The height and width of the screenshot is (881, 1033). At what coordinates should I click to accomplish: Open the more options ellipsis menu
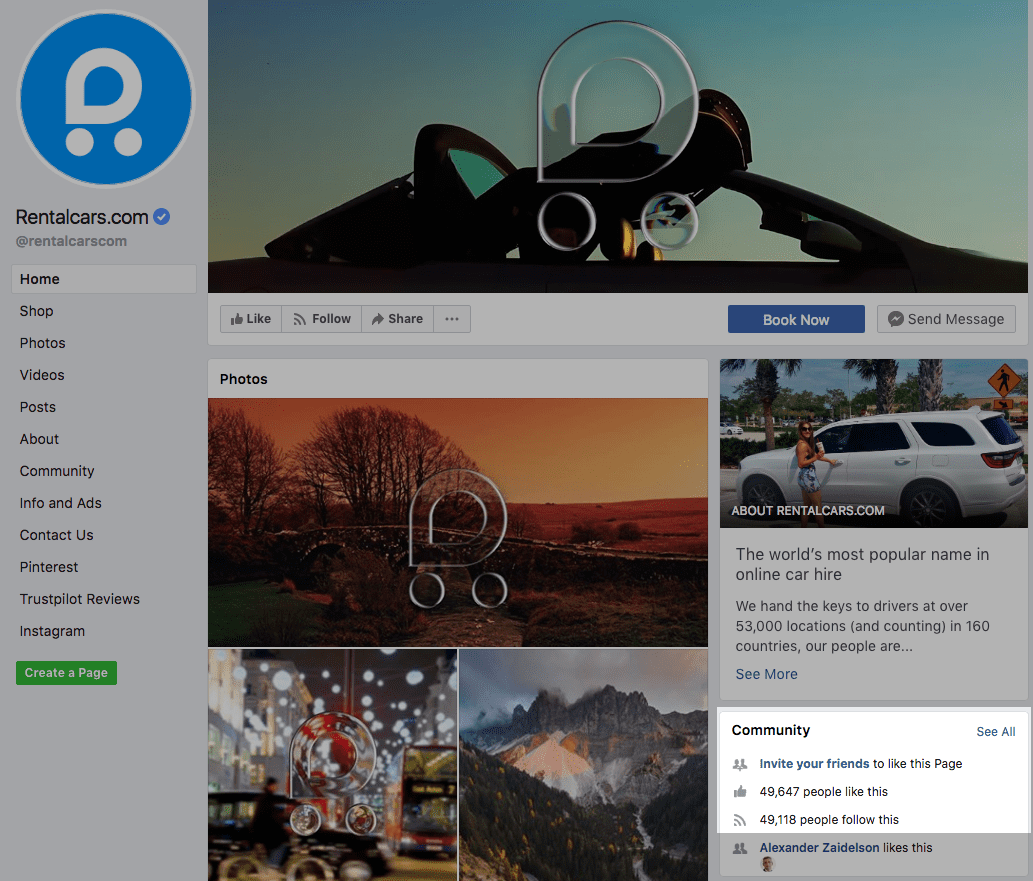point(452,318)
